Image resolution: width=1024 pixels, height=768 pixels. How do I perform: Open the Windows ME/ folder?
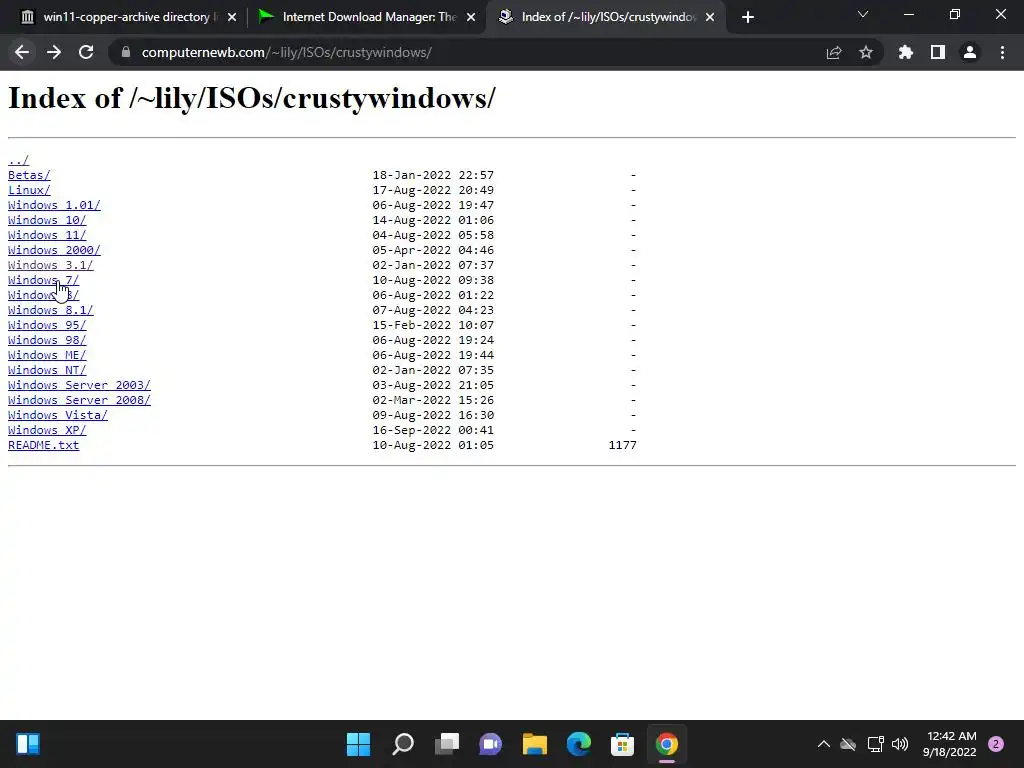pos(47,355)
